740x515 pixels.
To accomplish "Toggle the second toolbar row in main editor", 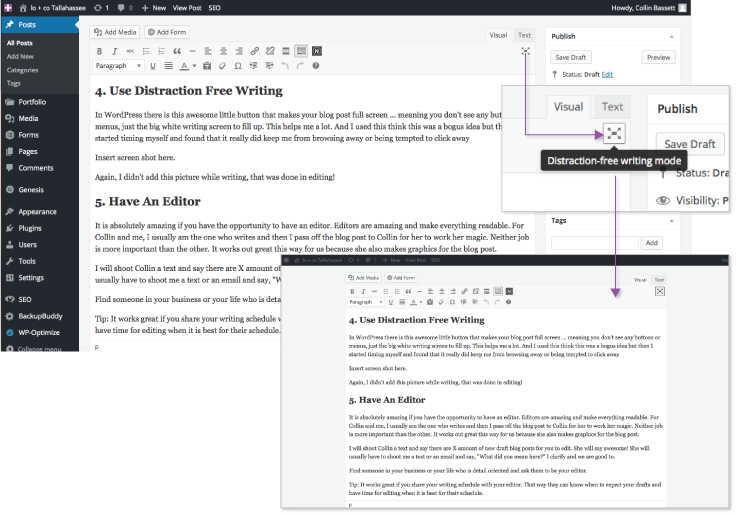I will (301, 51).
